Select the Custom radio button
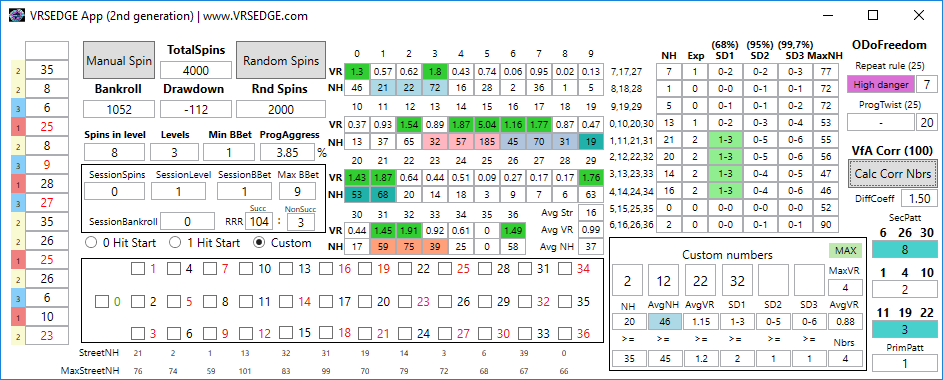 coord(259,243)
